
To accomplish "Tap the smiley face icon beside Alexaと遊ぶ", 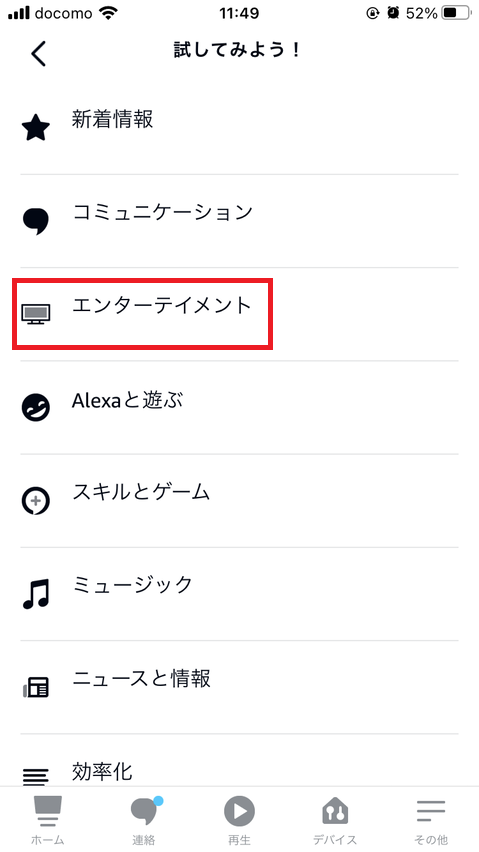I will pos(36,408).
